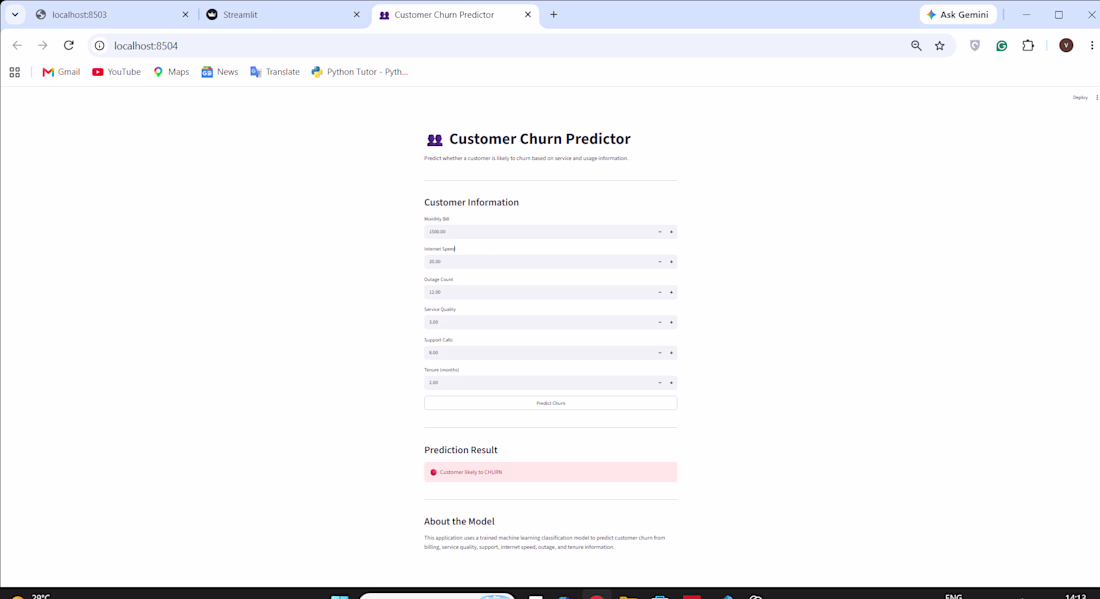
Task: Close the Customer Churn Predictor tab
Action: point(528,15)
